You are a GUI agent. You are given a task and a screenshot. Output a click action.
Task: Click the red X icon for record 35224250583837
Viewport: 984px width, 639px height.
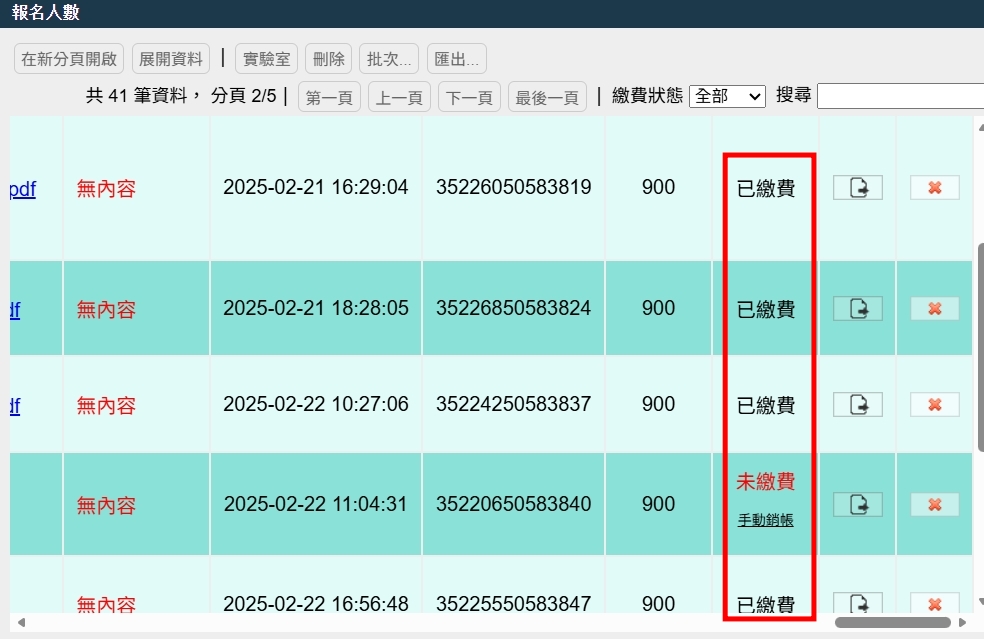point(933,404)
